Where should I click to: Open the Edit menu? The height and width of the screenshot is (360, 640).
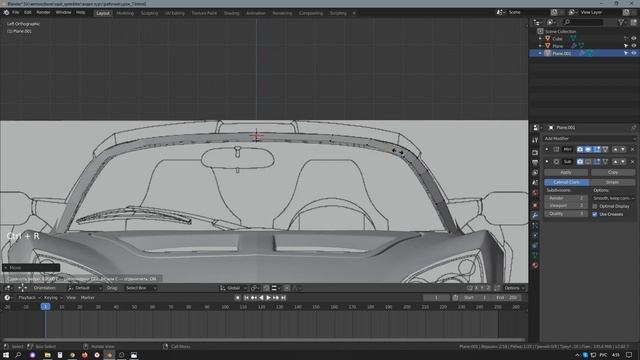tap(27, 13)
